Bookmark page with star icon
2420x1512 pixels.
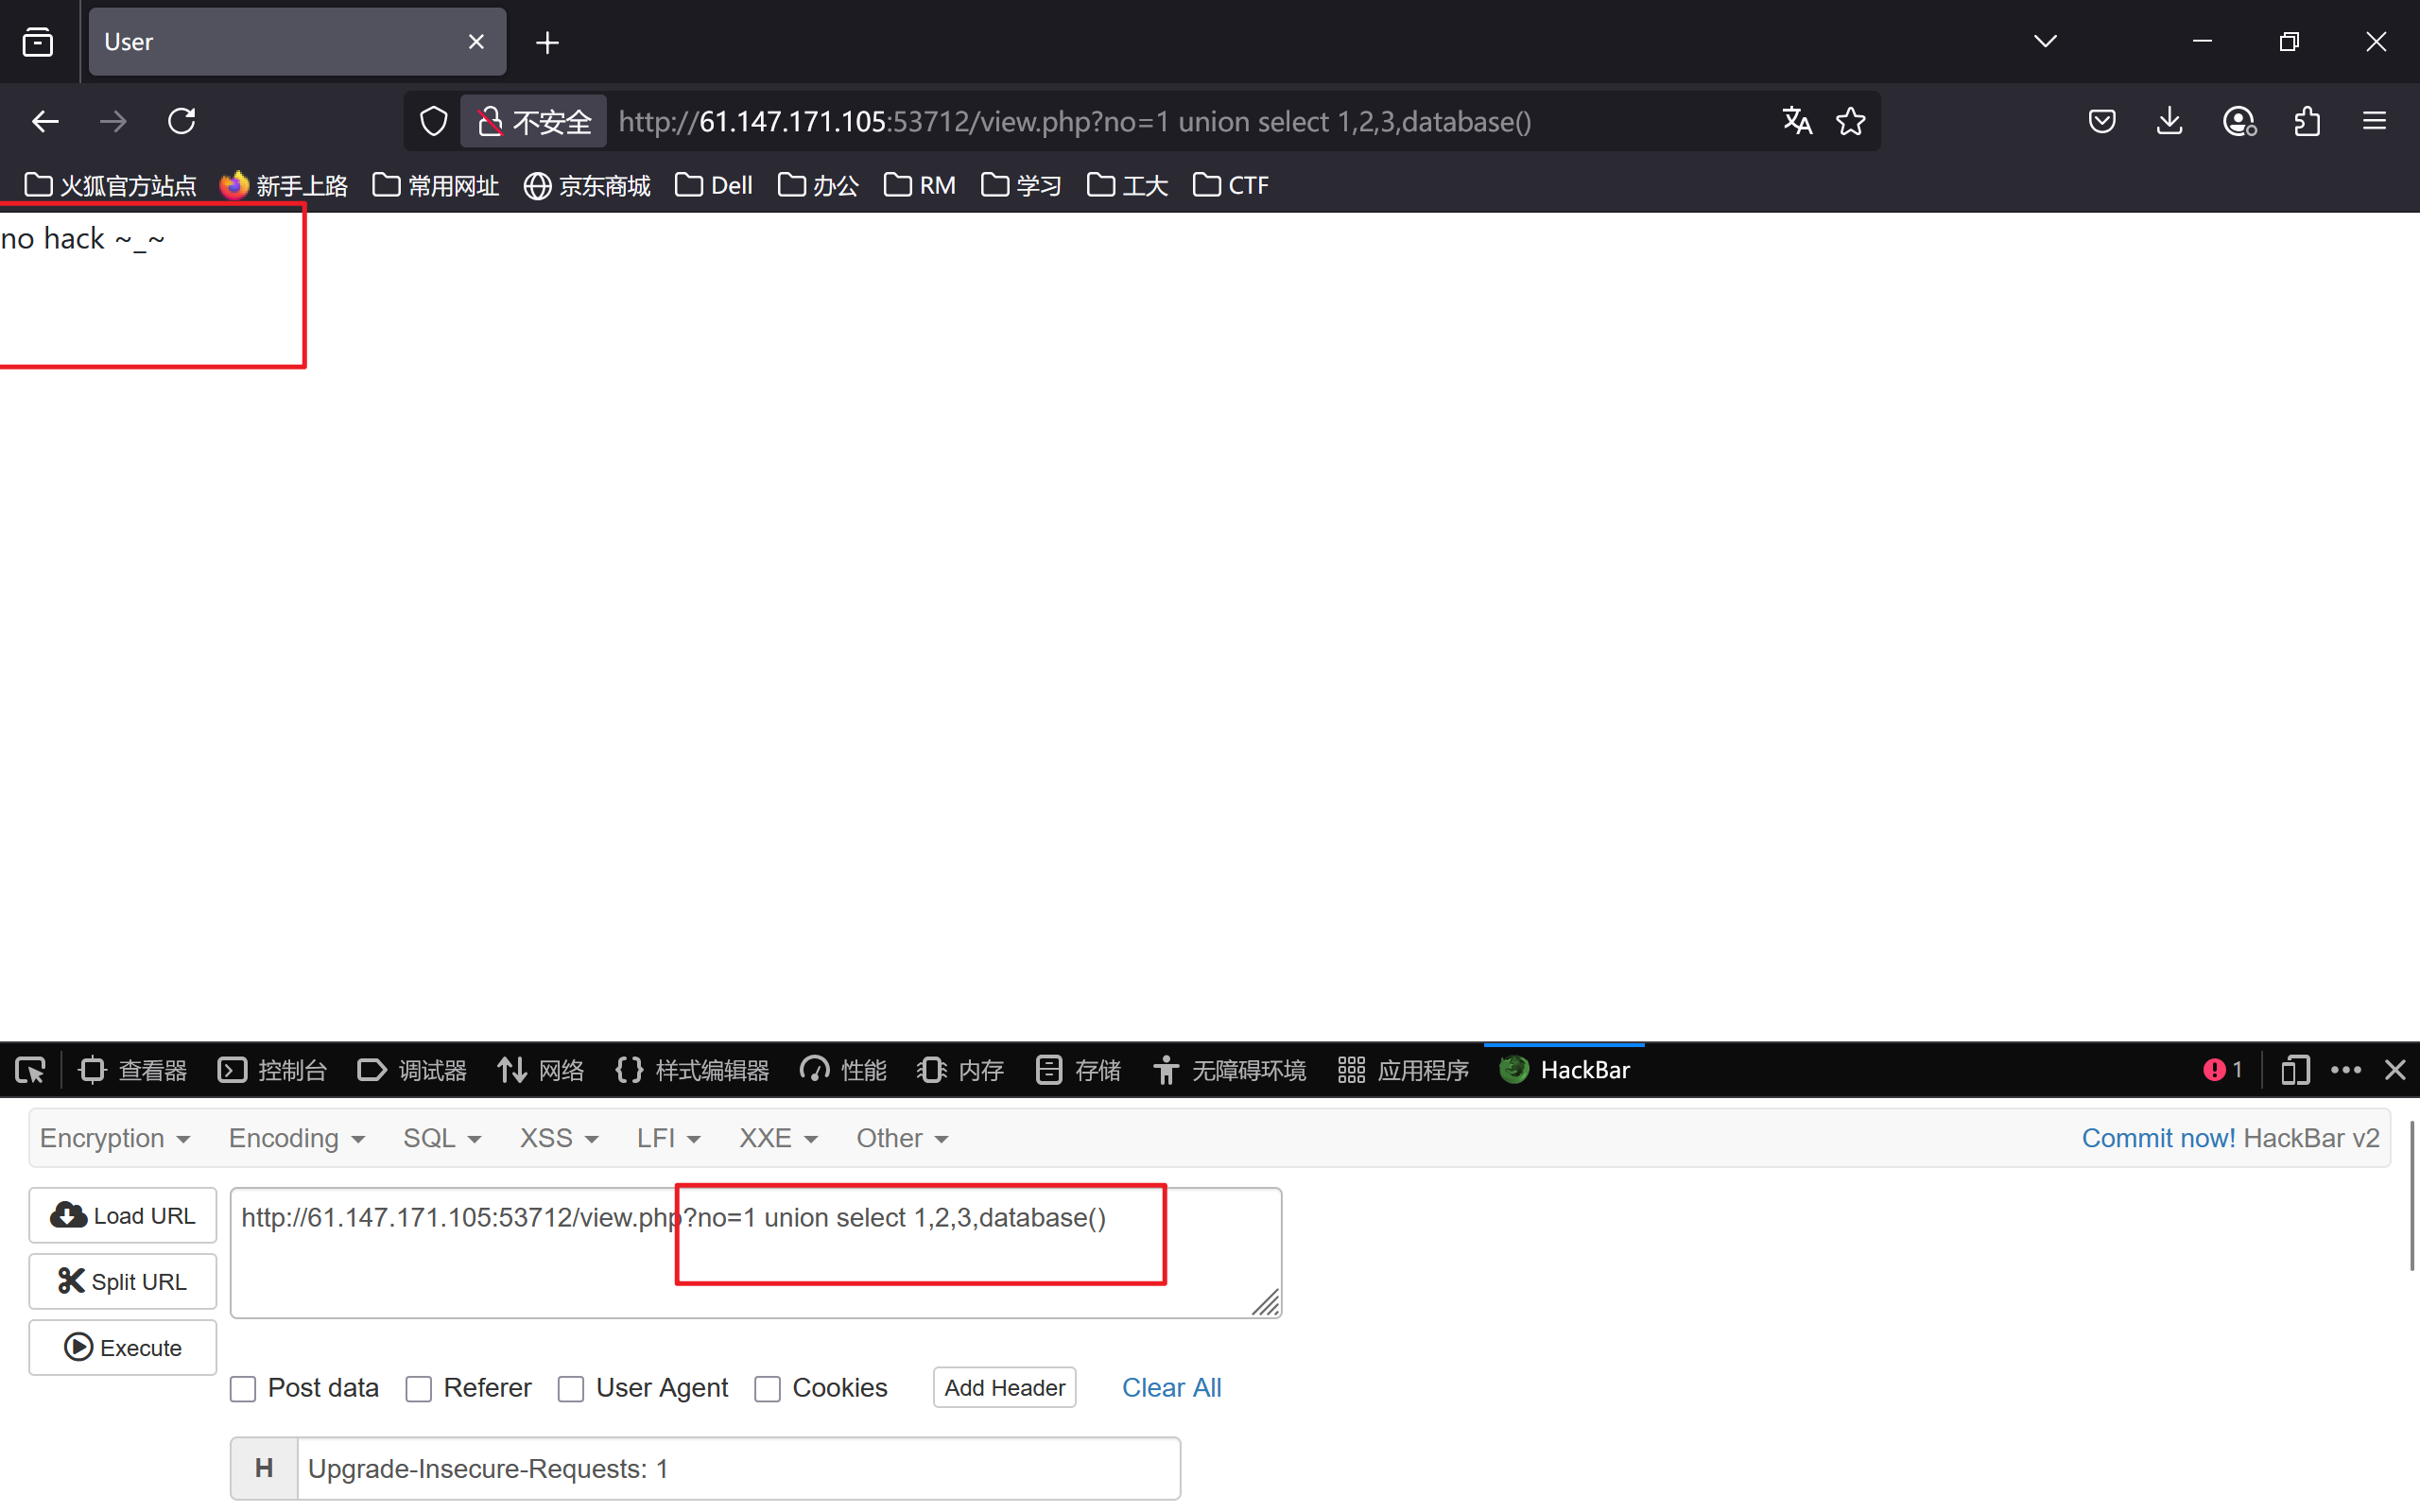tap(1850, 121)
